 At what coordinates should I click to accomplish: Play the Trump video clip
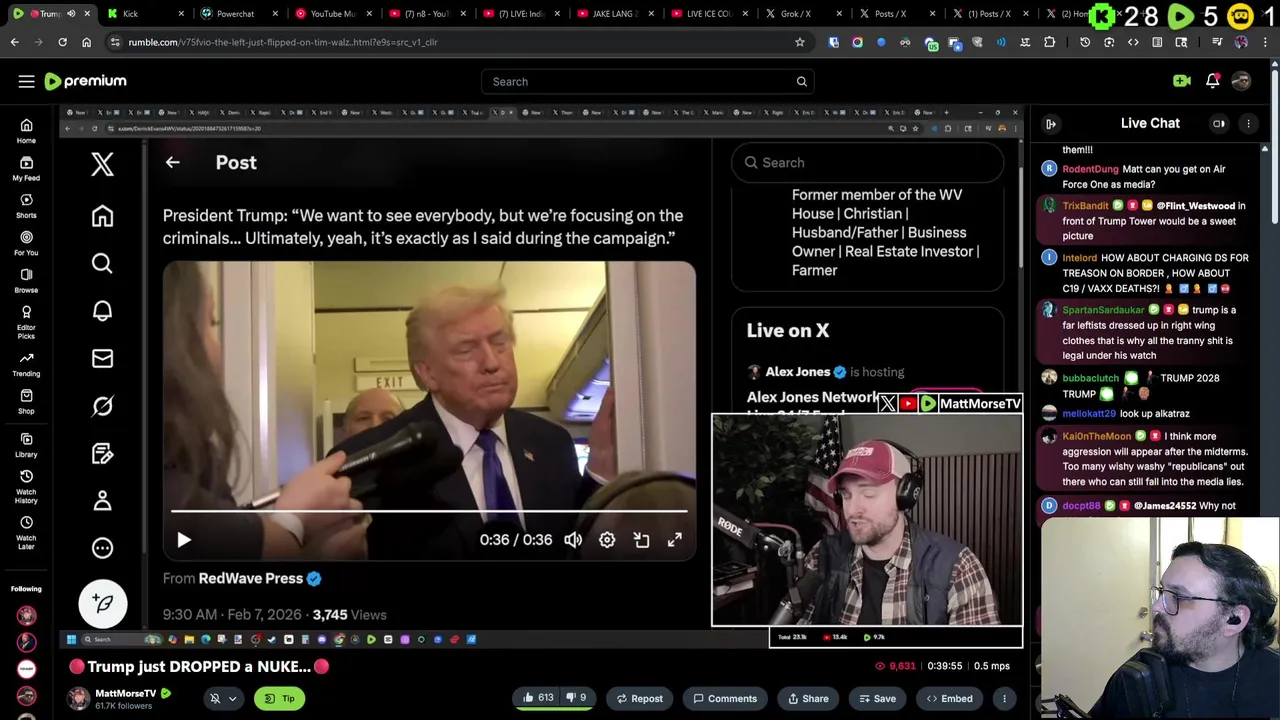(x=184, y=540)
